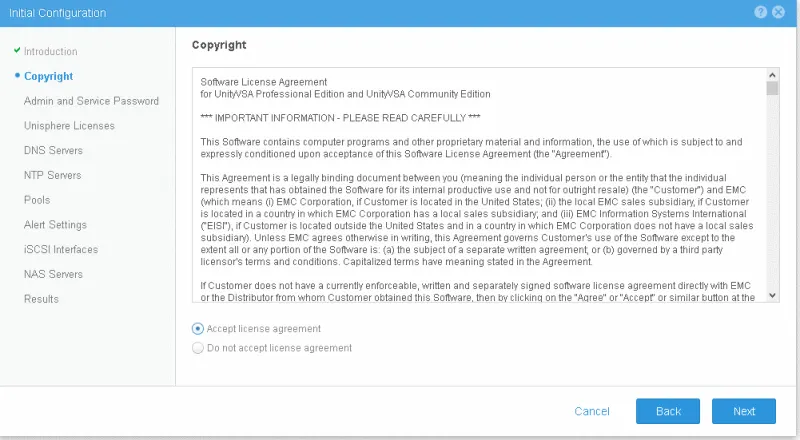Click the license scrollbar down arrow

pos(772,295)
